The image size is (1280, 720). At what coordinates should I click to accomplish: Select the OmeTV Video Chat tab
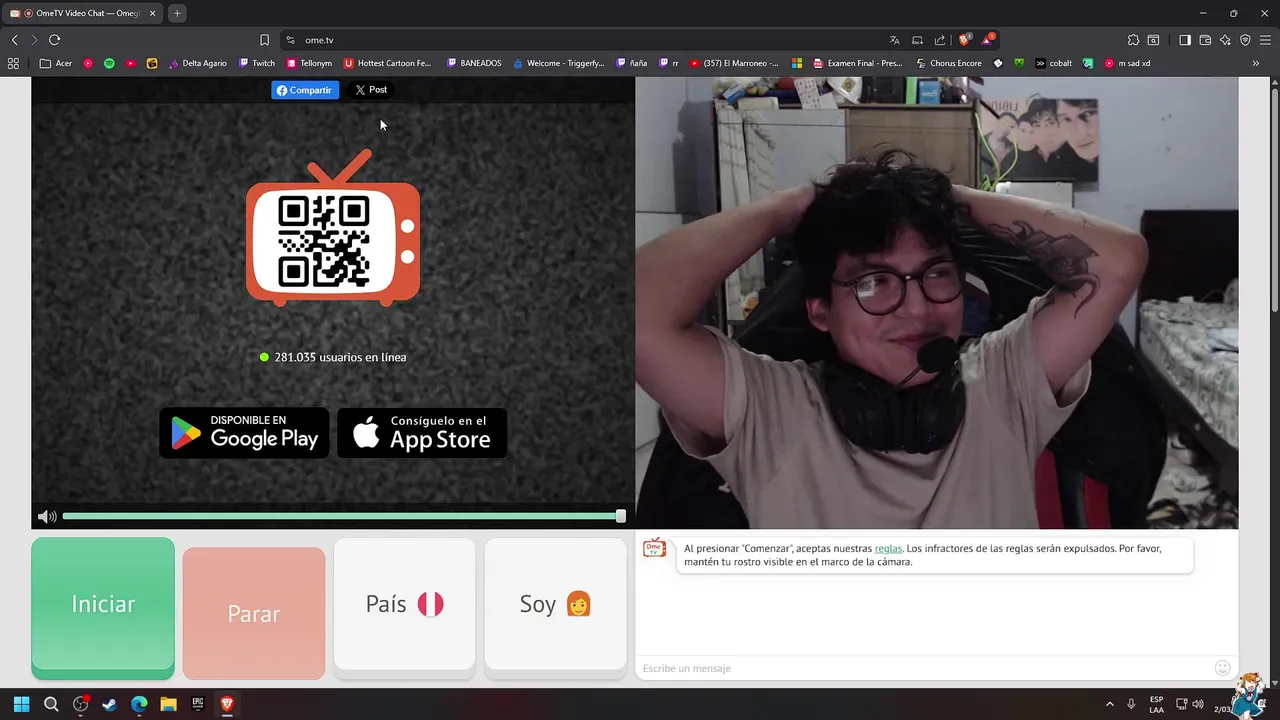click(83, 13)
